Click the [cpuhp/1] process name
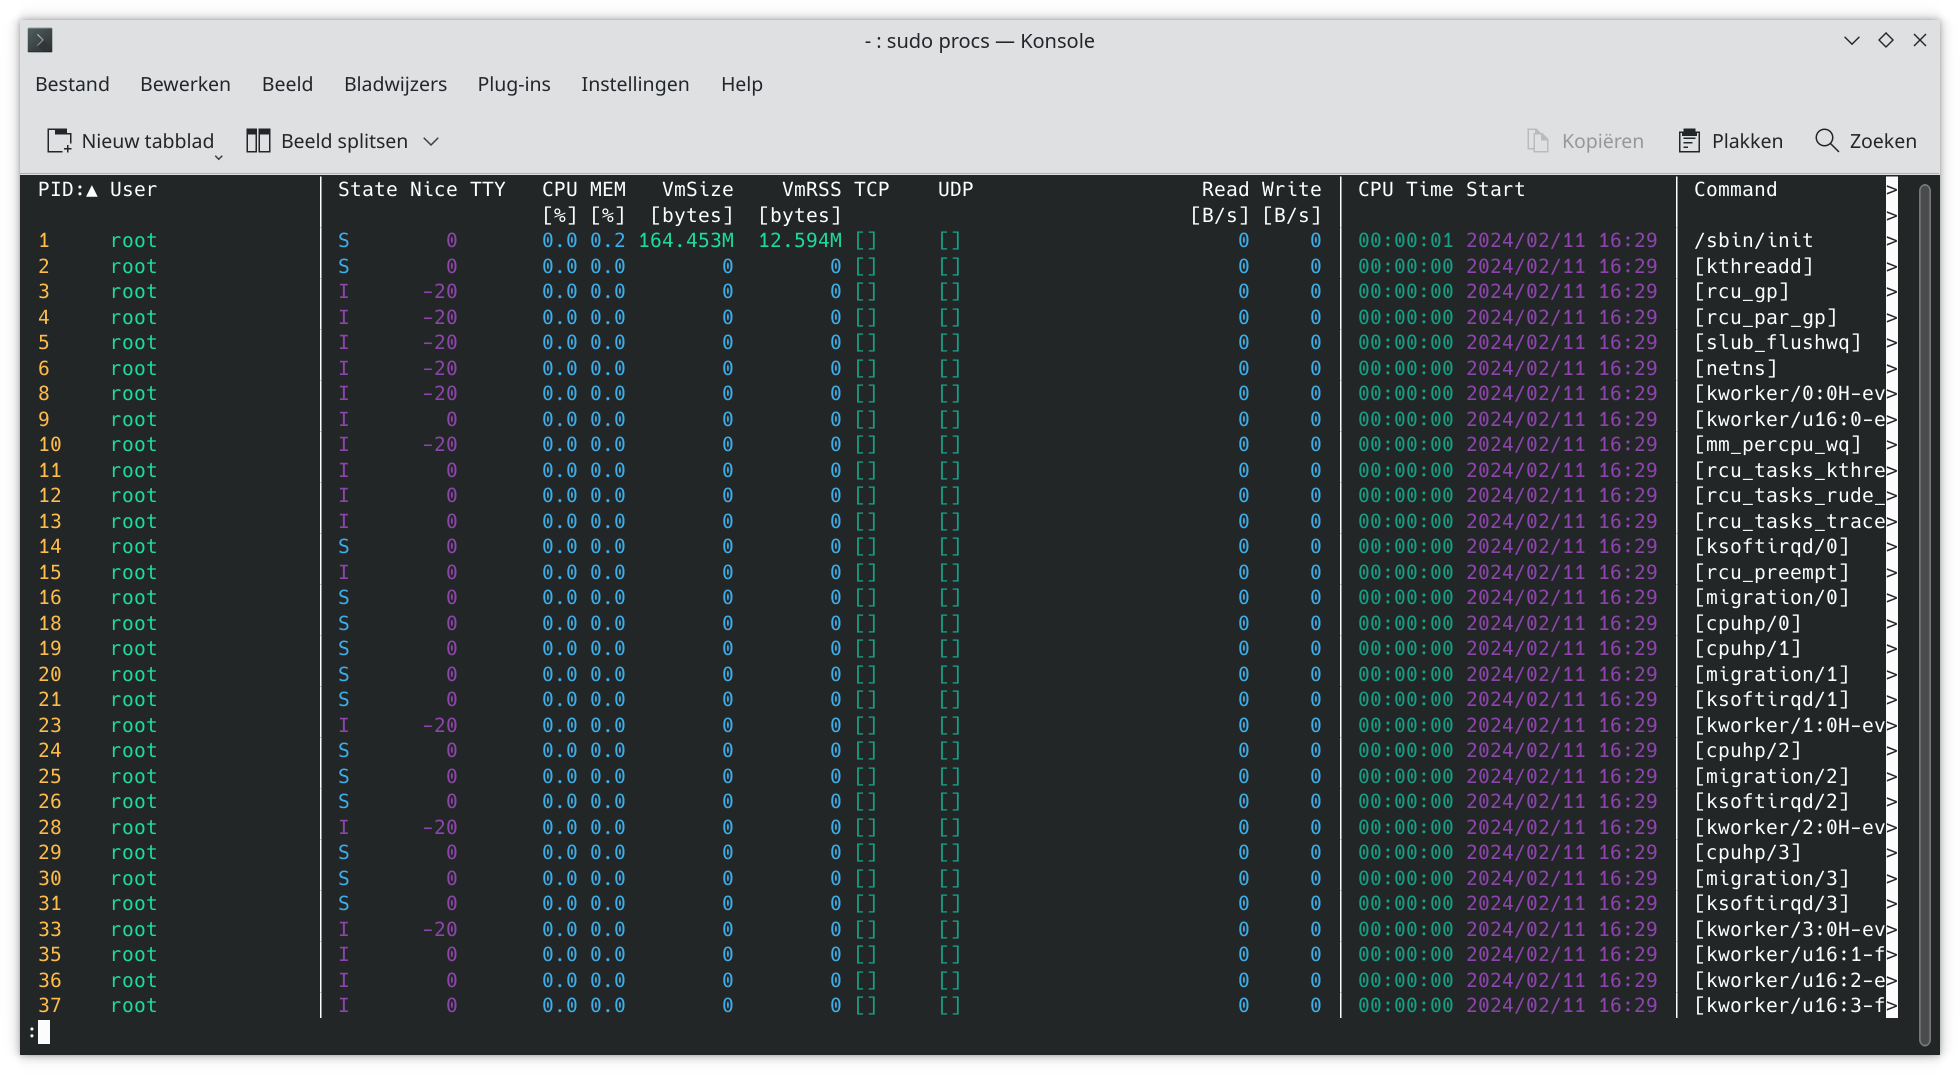The height and width of the screenshot is (1075, 1960). [x=1747, y=648]
